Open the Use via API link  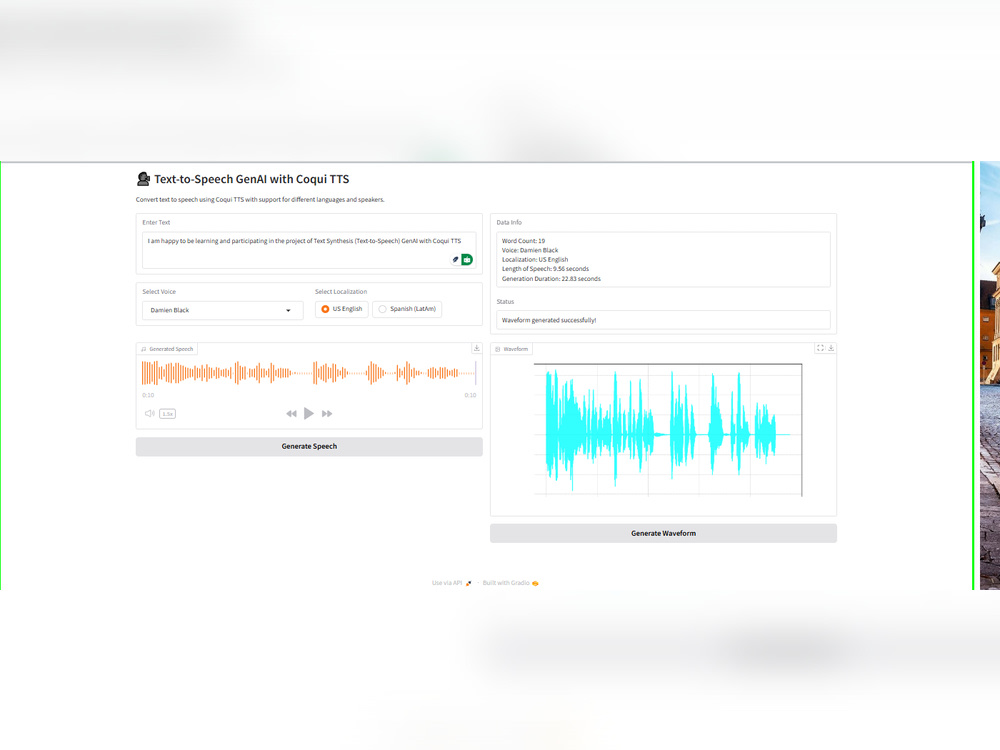tap(452, 583)
